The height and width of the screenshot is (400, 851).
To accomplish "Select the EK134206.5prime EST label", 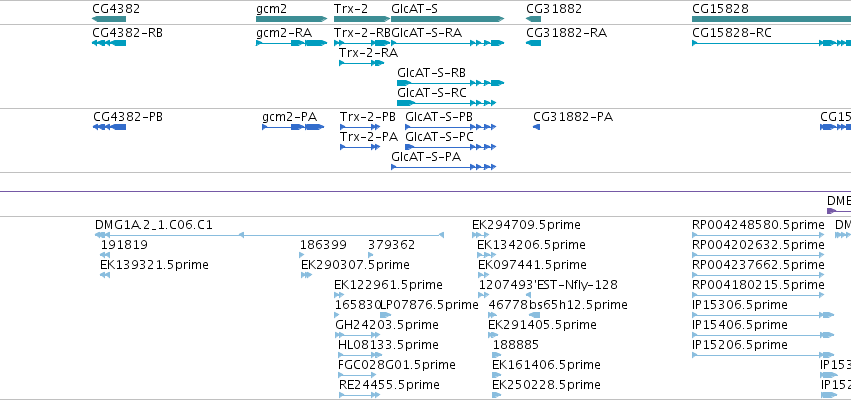I will (531, 245).
